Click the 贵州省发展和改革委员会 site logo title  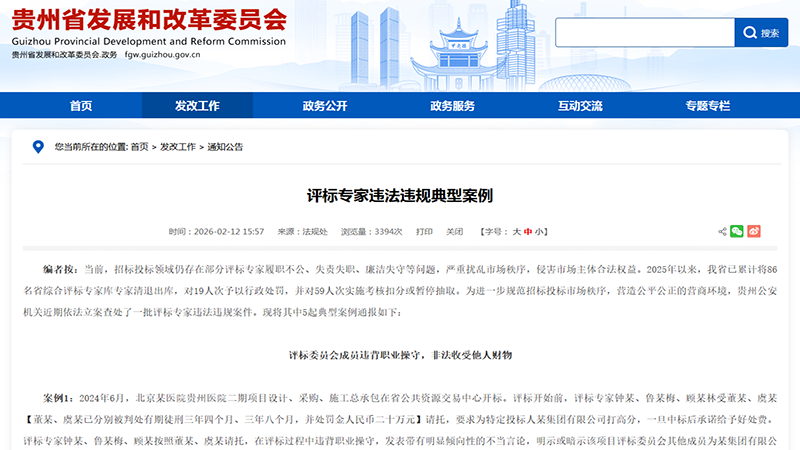pyautogui.click(x=149, y=20)
